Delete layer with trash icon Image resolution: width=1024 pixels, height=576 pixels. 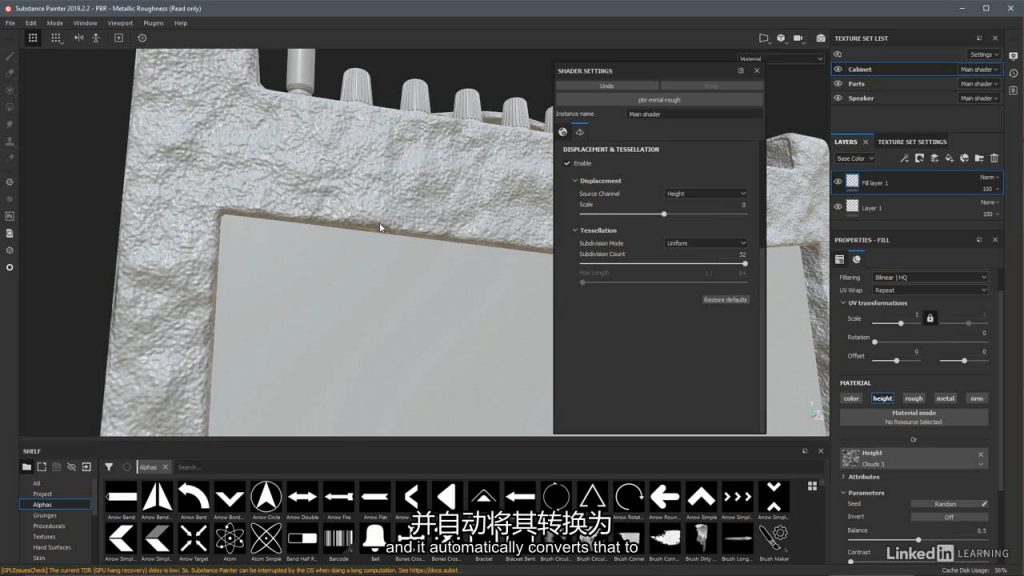995,158
